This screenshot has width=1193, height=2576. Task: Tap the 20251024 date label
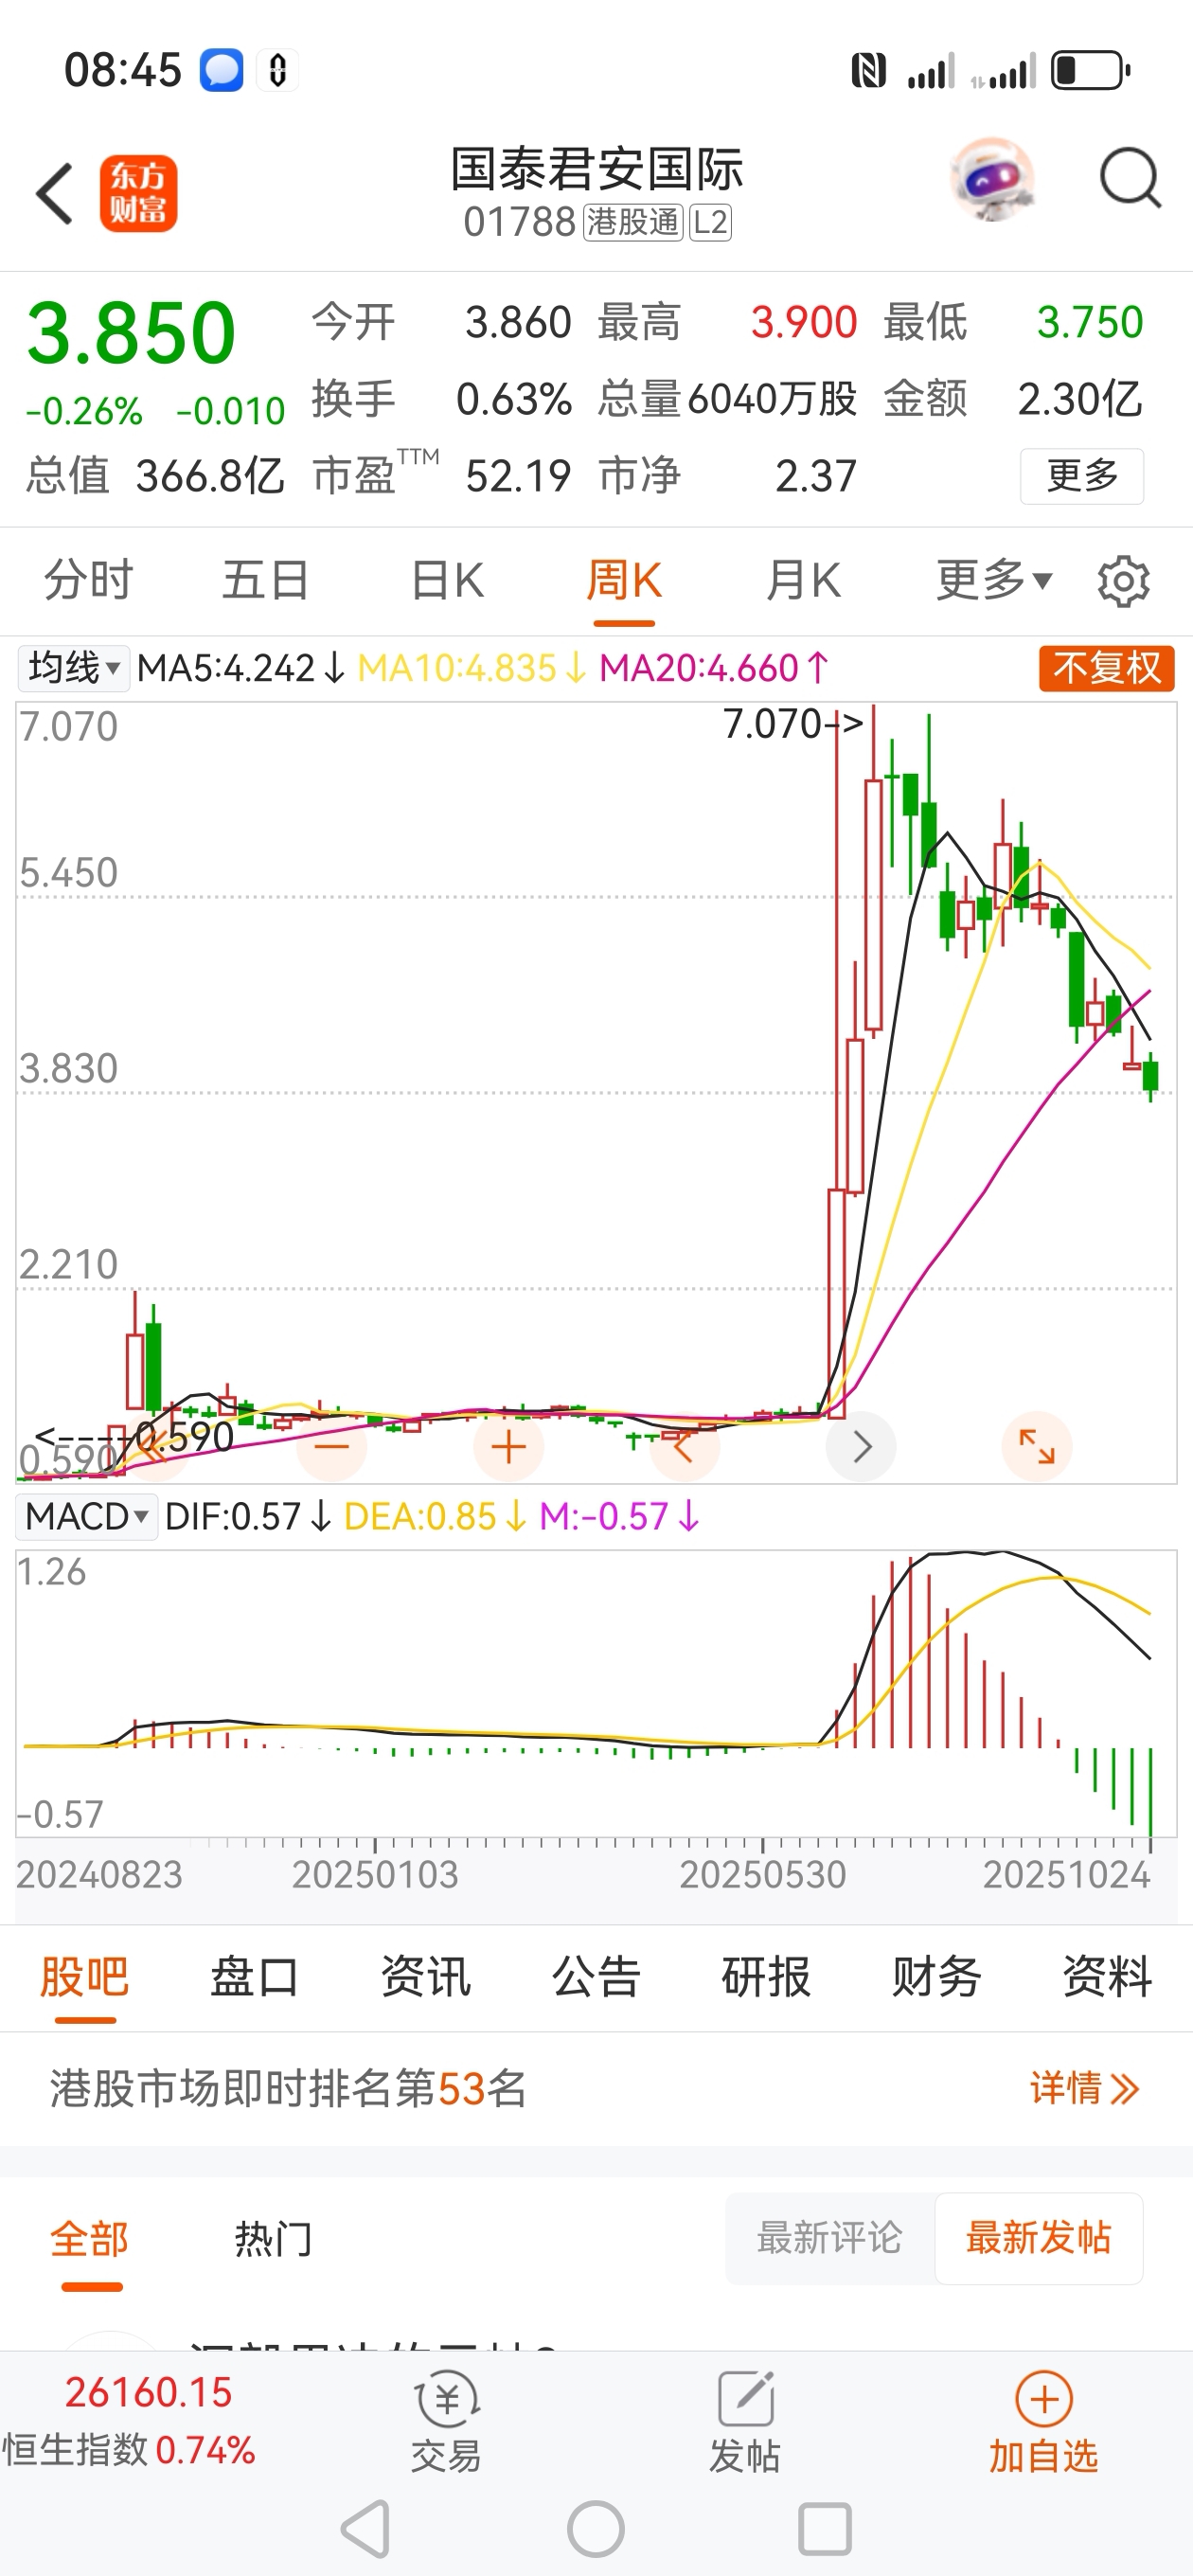[x=1067, y=1875]
